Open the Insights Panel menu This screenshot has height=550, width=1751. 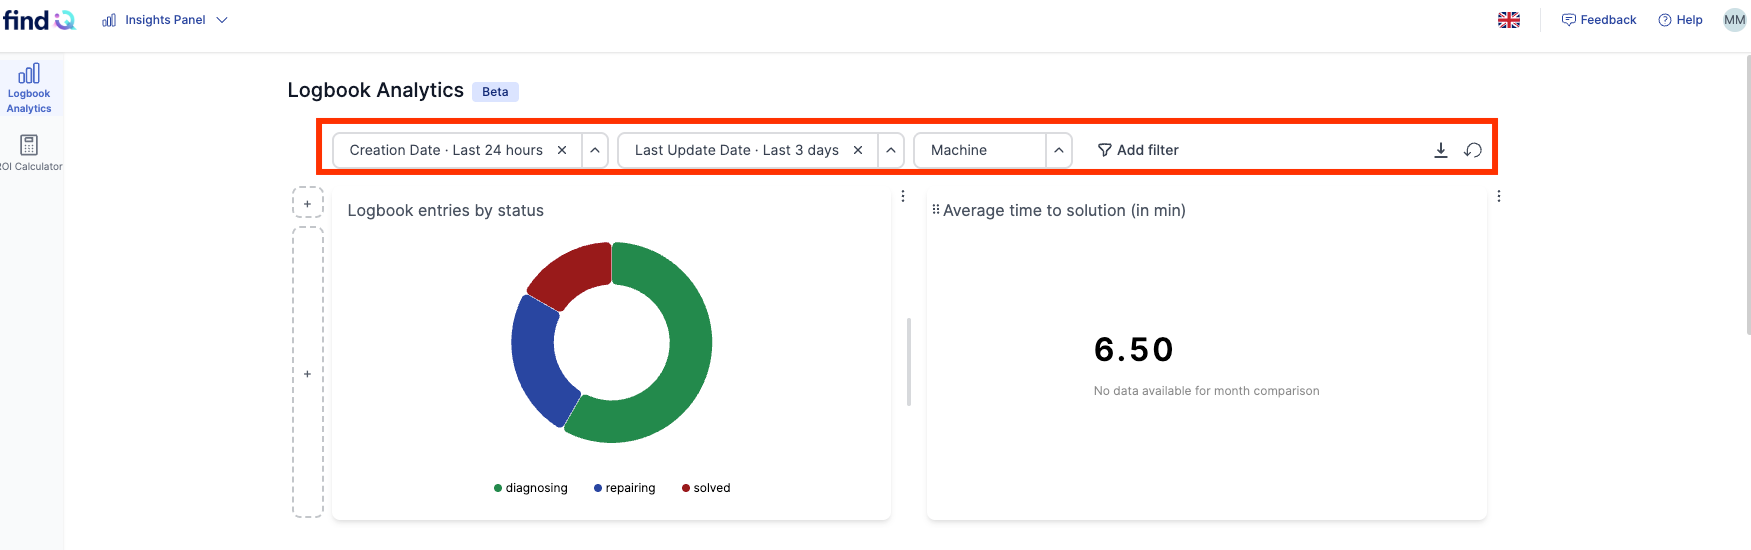pyautogui.click(x=165, y=20)
